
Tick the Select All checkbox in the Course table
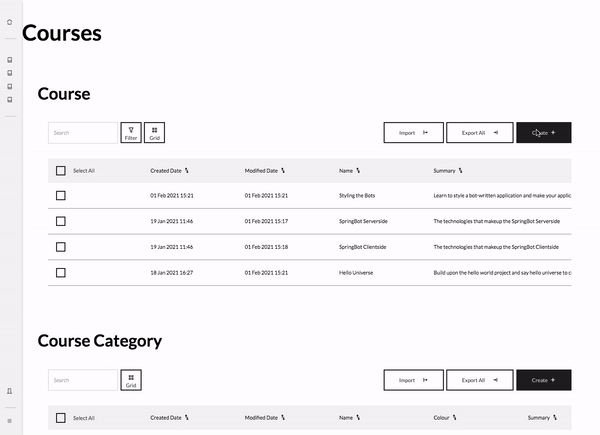click(x=61, y=171)
